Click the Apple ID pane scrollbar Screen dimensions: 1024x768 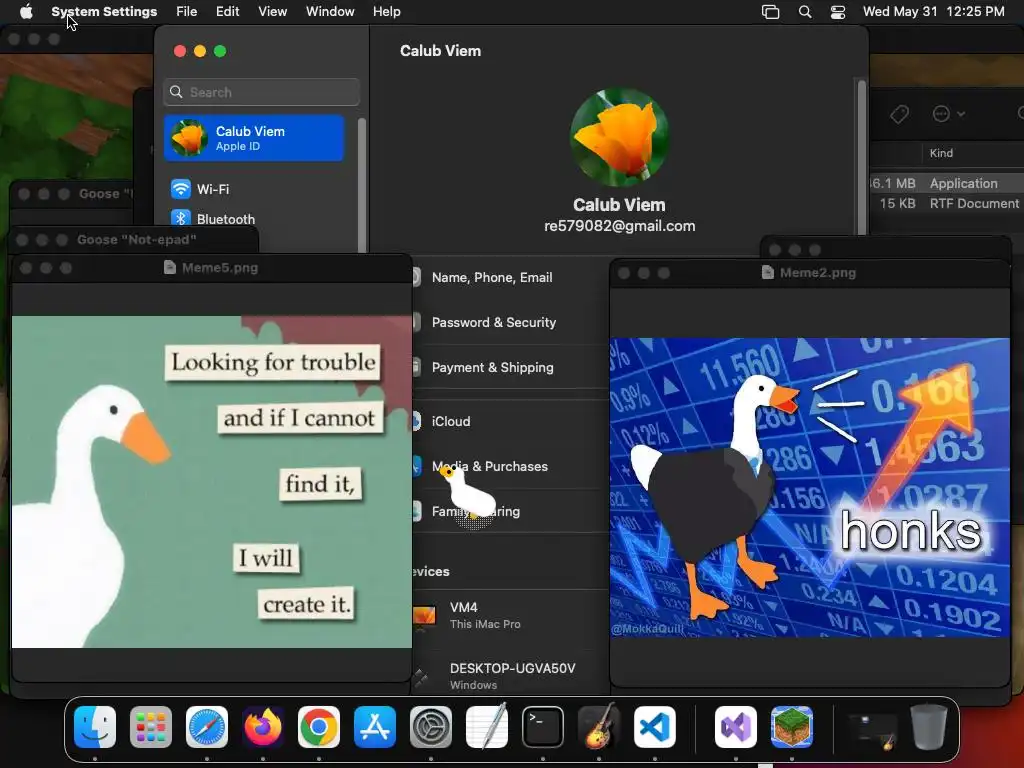(861, 157)
